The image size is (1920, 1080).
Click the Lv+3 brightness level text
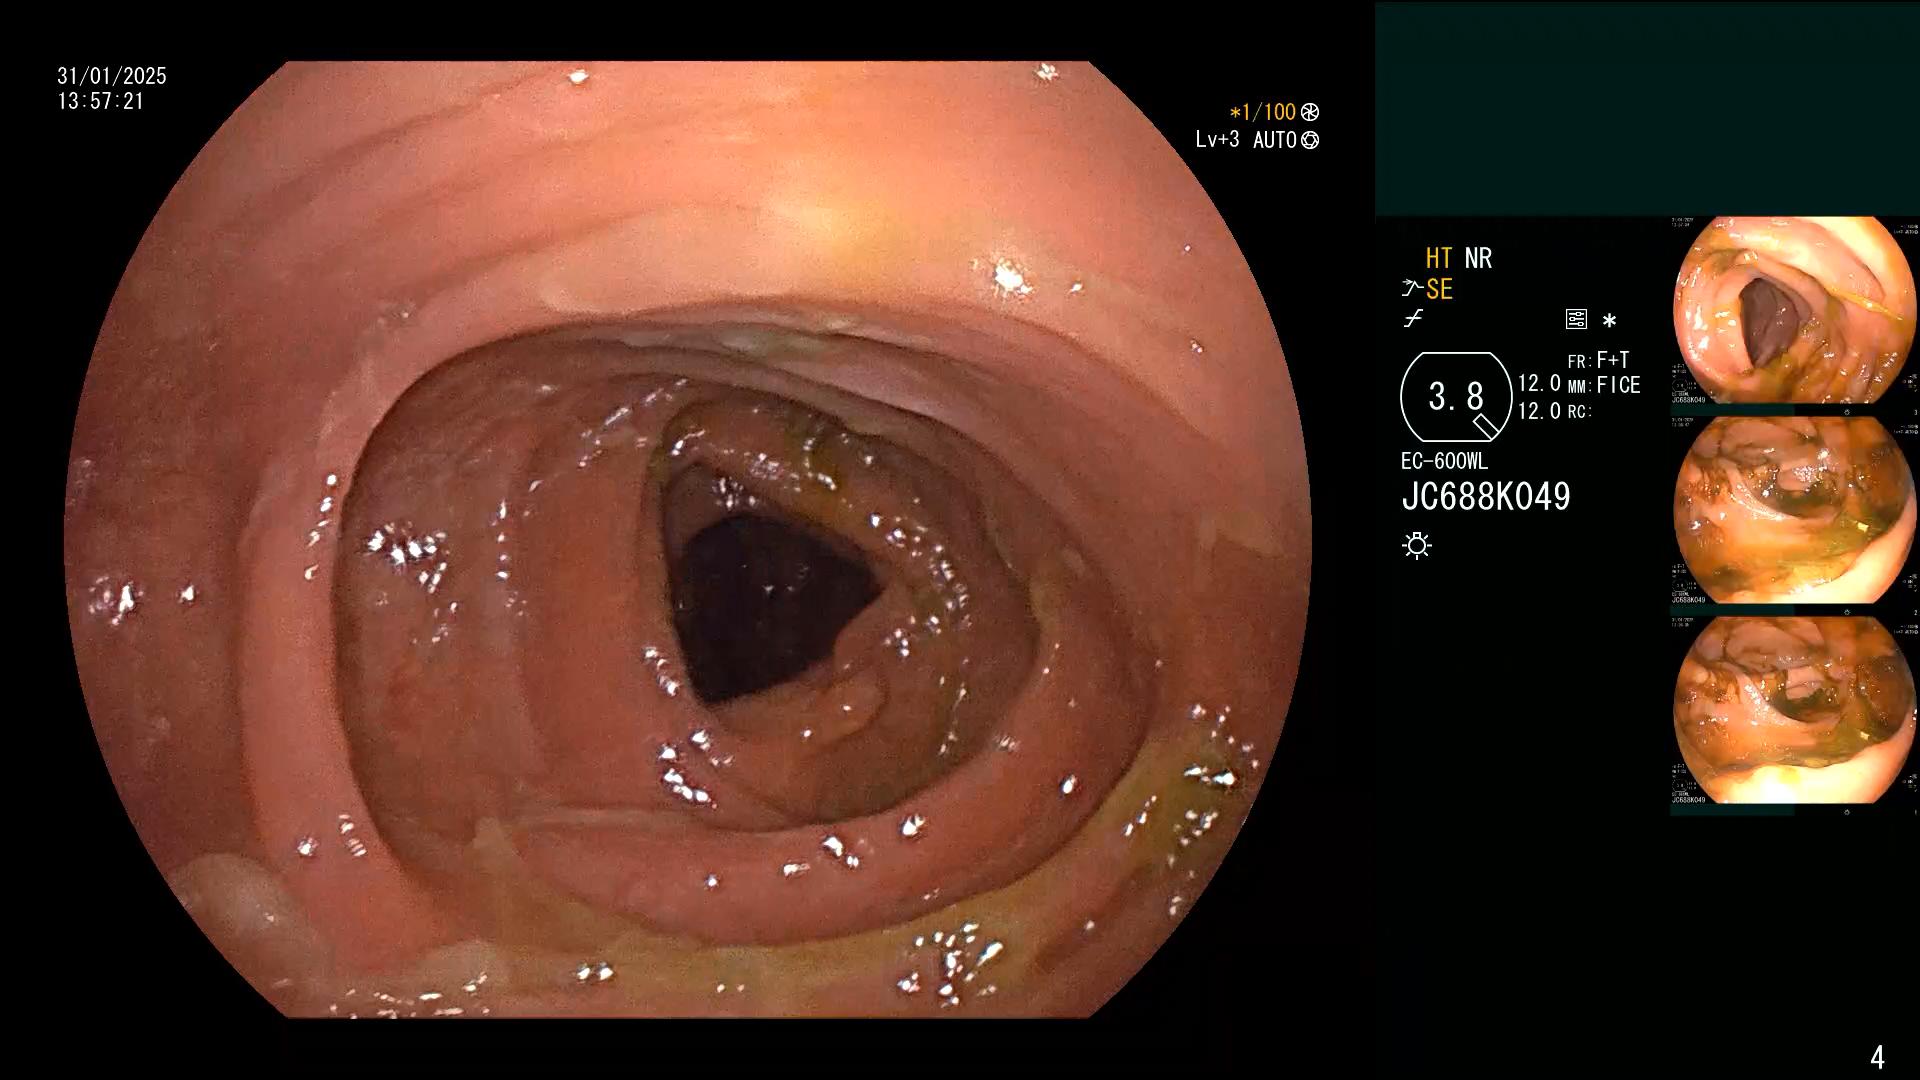pyautogui.click(x=1217, y=140)
